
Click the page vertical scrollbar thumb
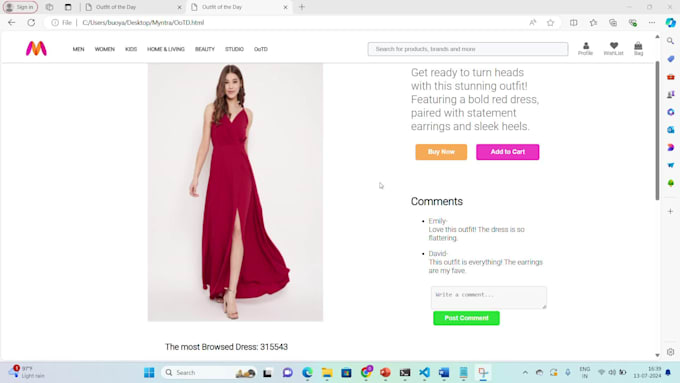(x=657, y=130)
